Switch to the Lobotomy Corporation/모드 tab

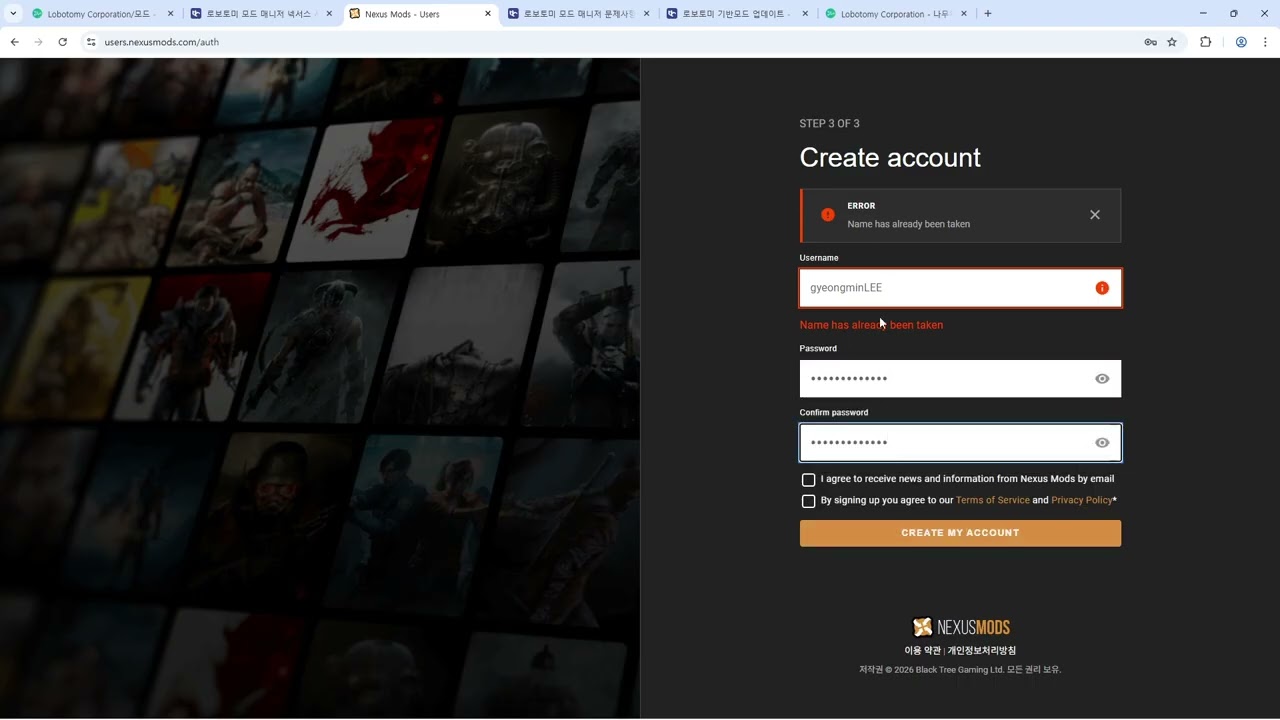[103, 14]
